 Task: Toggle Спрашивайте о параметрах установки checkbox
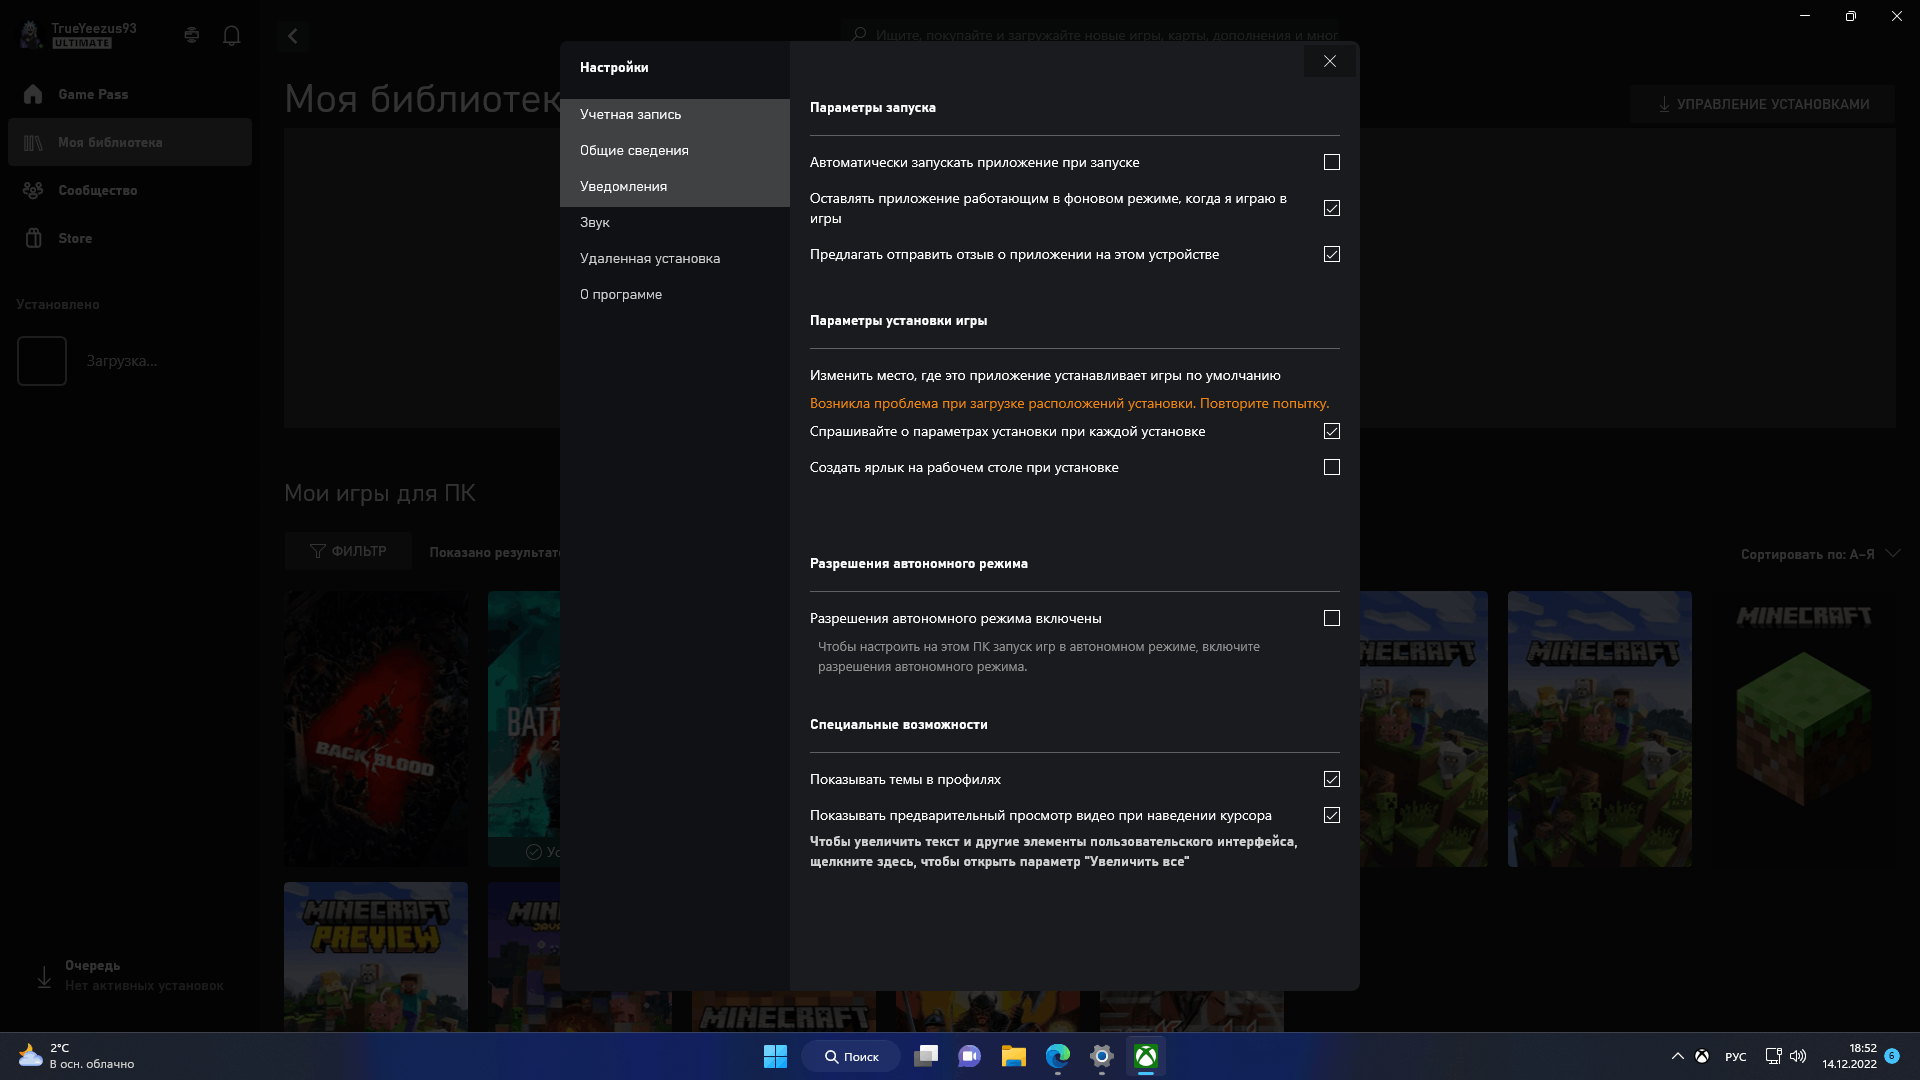(1331, 431)
